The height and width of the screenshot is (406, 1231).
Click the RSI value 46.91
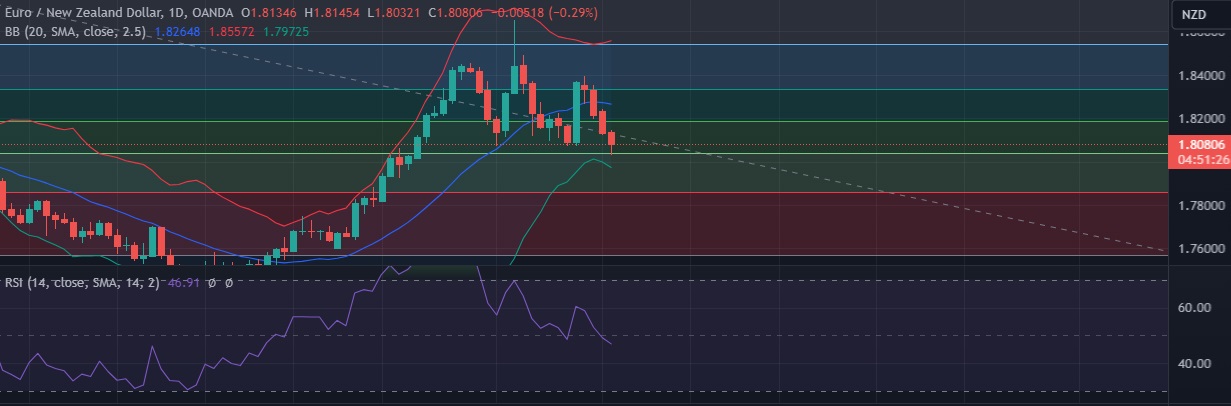[x=183, y=283]
